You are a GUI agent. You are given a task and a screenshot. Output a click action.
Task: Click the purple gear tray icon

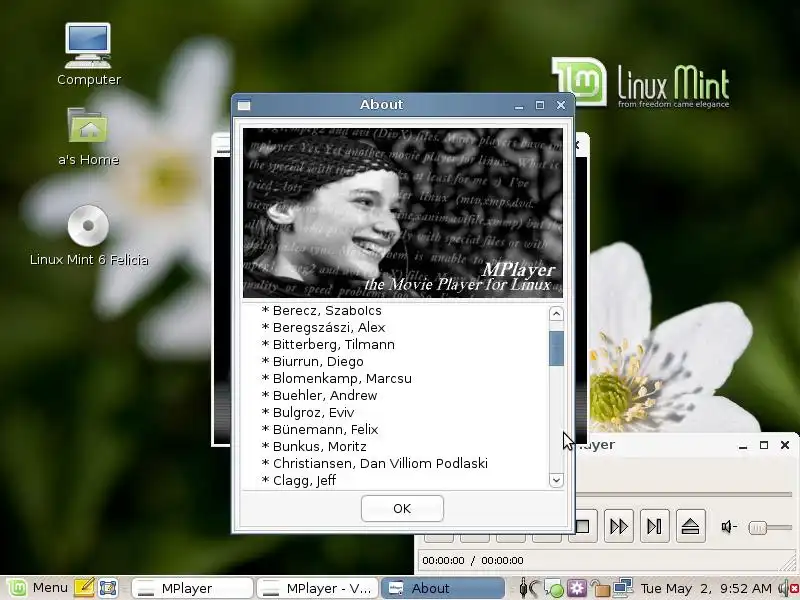point(577,588)
